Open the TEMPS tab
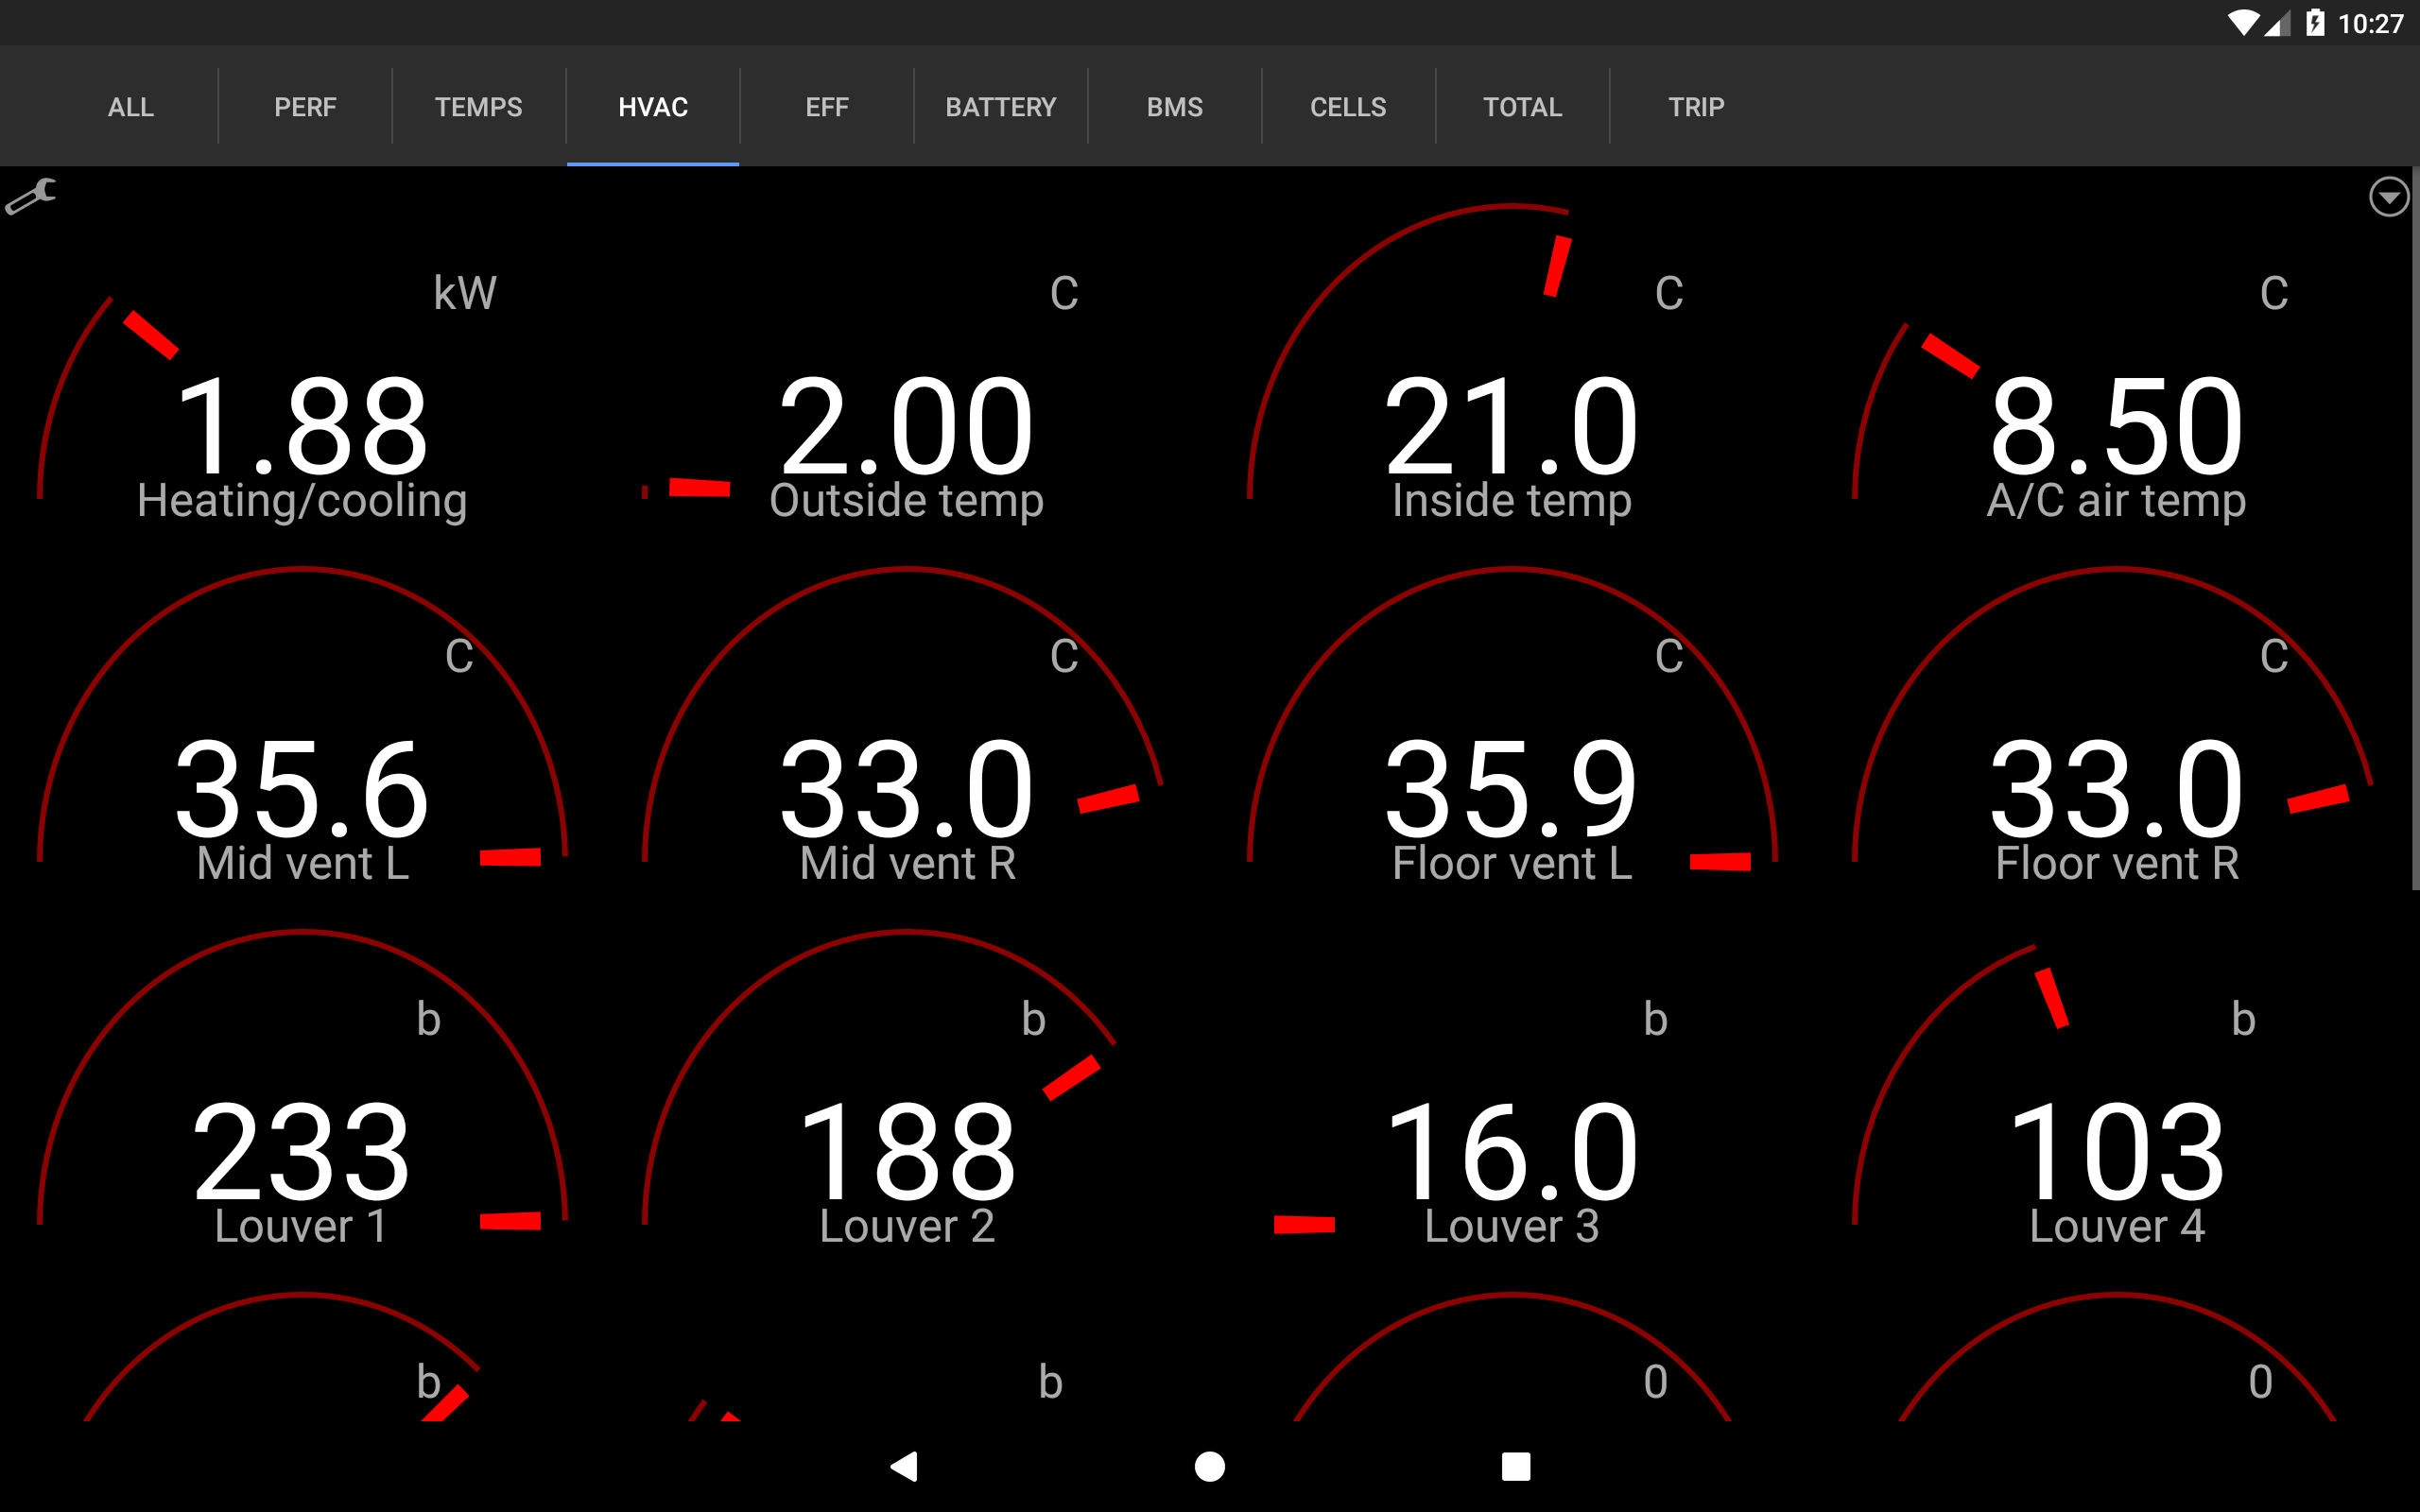The width and height of the screenshot is (2420, 1512). (479, 107)
